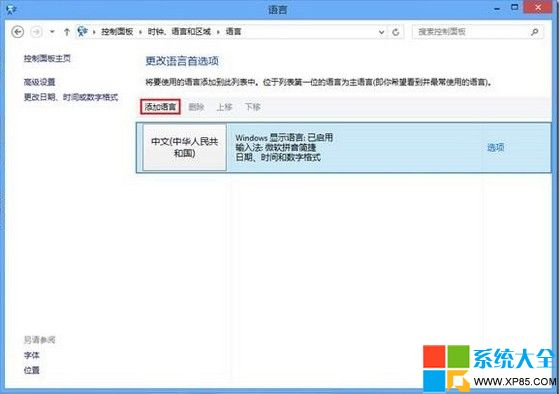Screen dimensions: 559x394
Task: Click text 日期、时间和数字格式 in language row
Action: pos(278,157)
